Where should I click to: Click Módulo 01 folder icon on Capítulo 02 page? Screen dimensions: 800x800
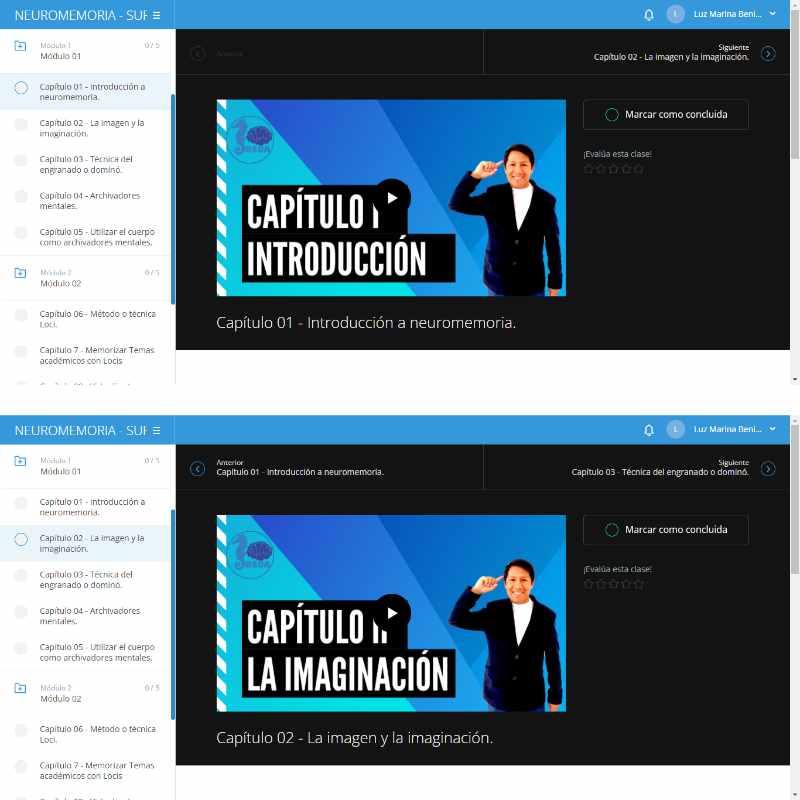(x=21, y=461)
